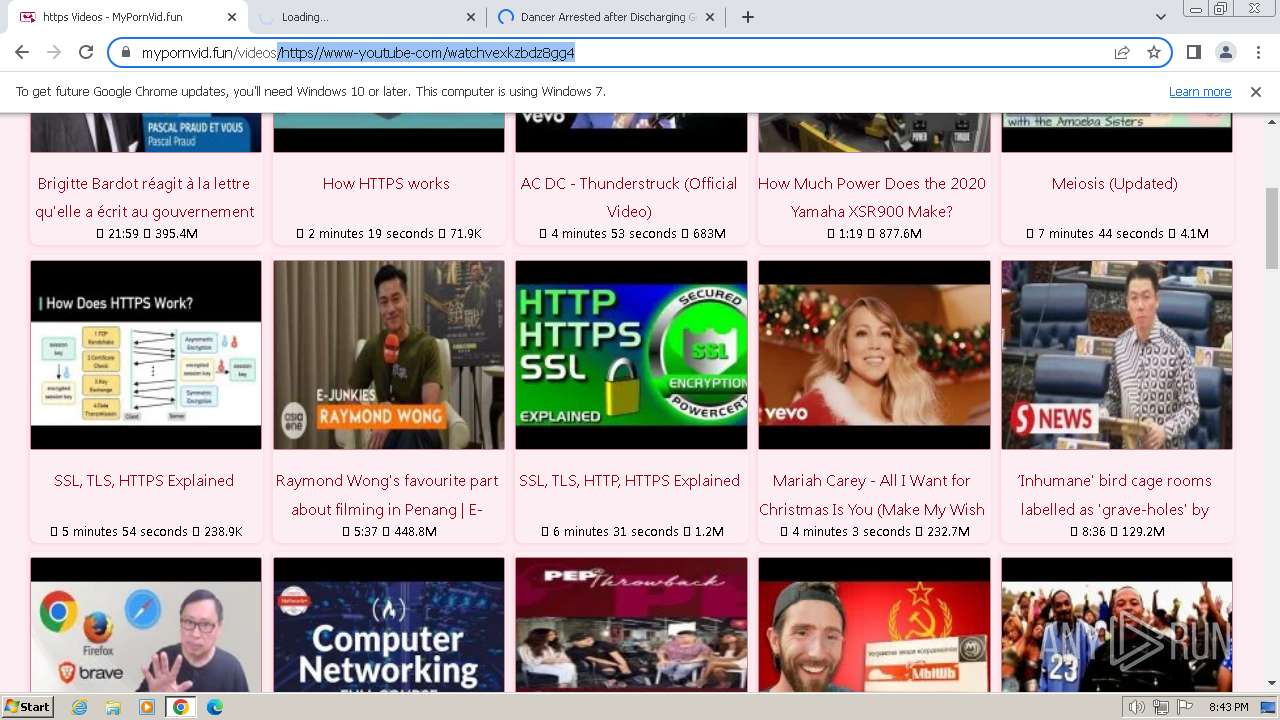Close the 'https Videos - MyPornVid.fun' tab
The width and height of the screenshot is (1280, 720).
click(x=232, y=17)
